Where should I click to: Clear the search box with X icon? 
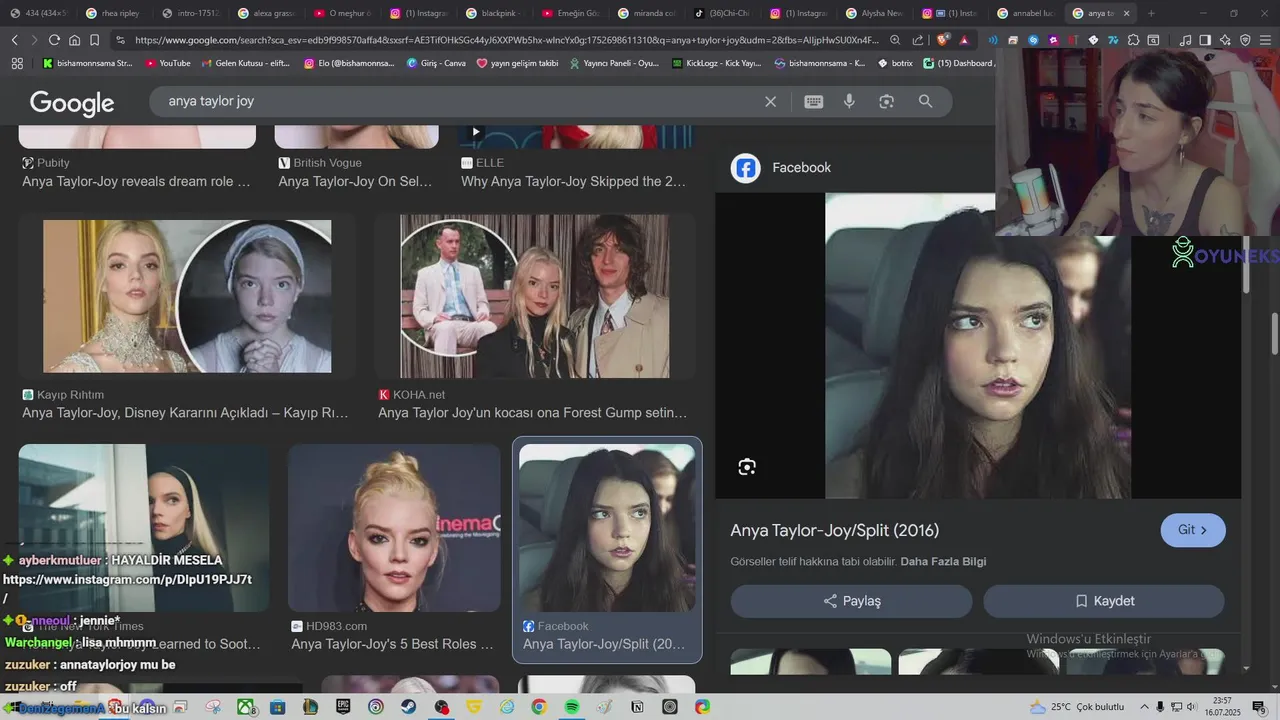pyautogui.click(x=770, y=101)
